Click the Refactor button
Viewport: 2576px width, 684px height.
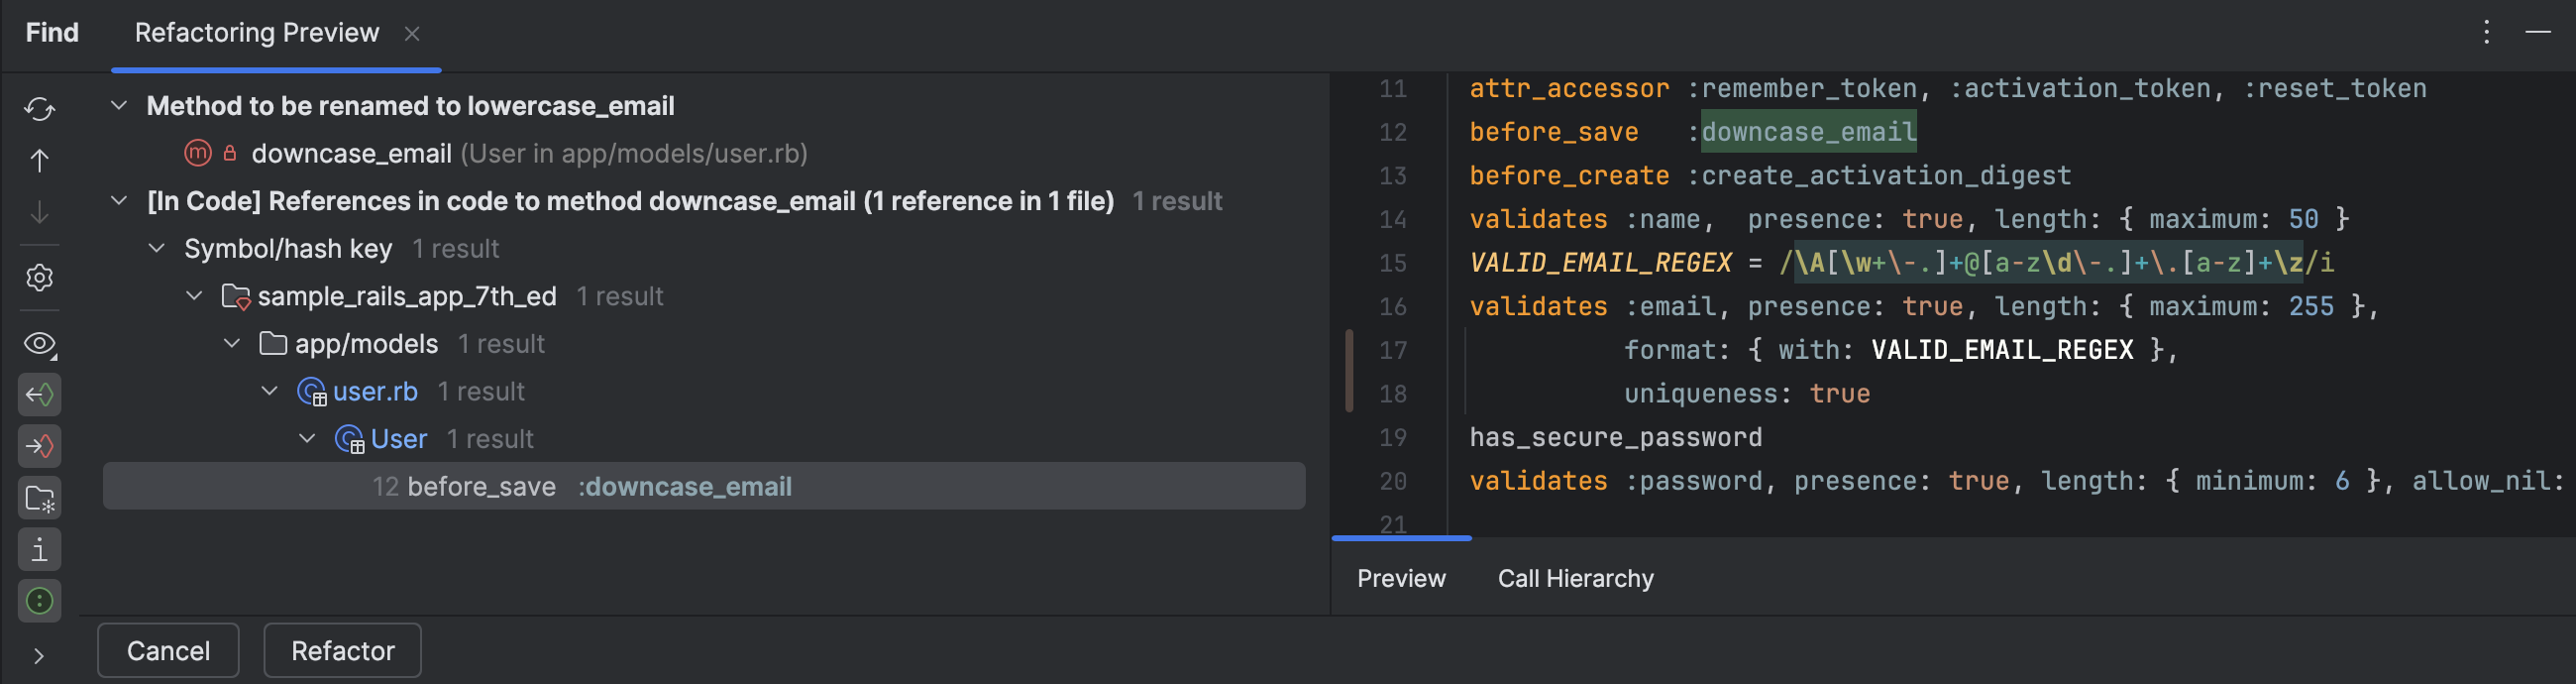coord(342,650)
